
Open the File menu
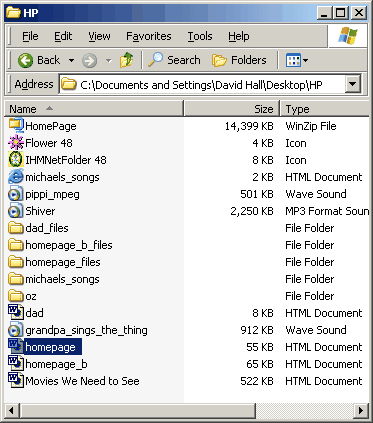click(x=30, y=36)
